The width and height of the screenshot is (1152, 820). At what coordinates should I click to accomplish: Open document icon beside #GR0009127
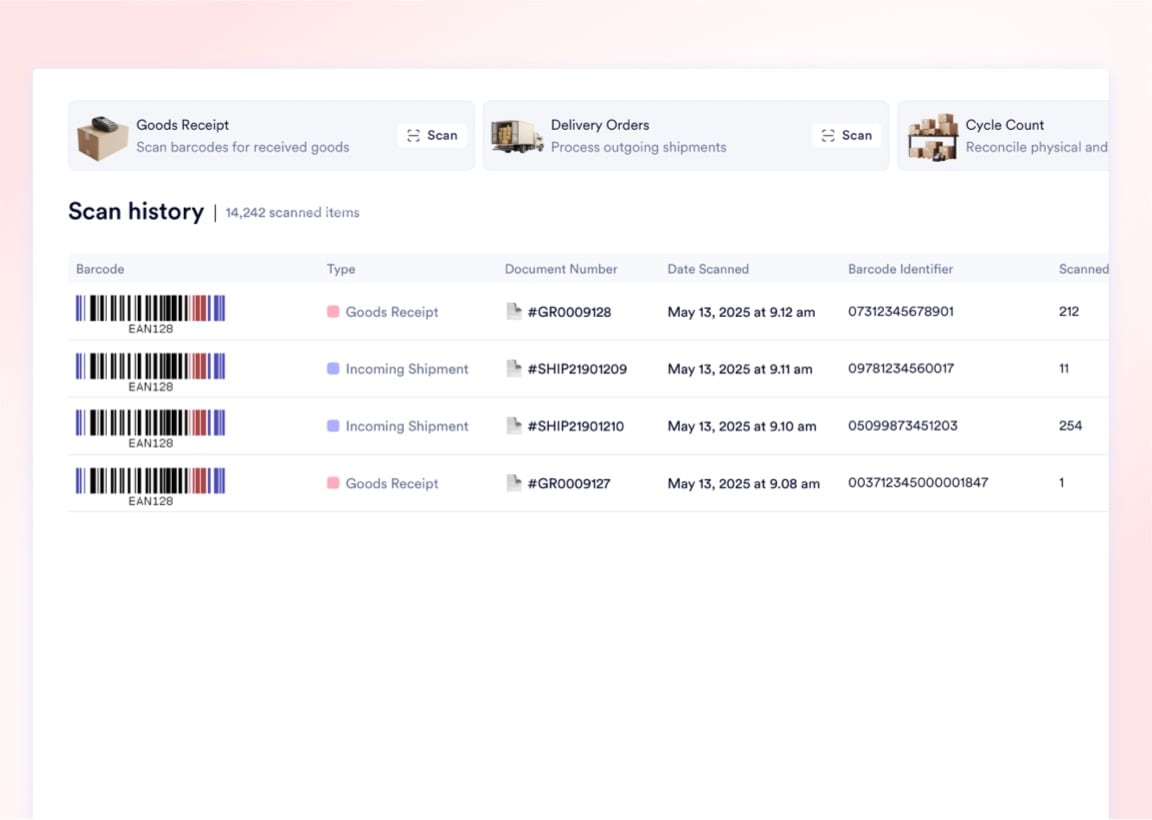coord(514,483)
